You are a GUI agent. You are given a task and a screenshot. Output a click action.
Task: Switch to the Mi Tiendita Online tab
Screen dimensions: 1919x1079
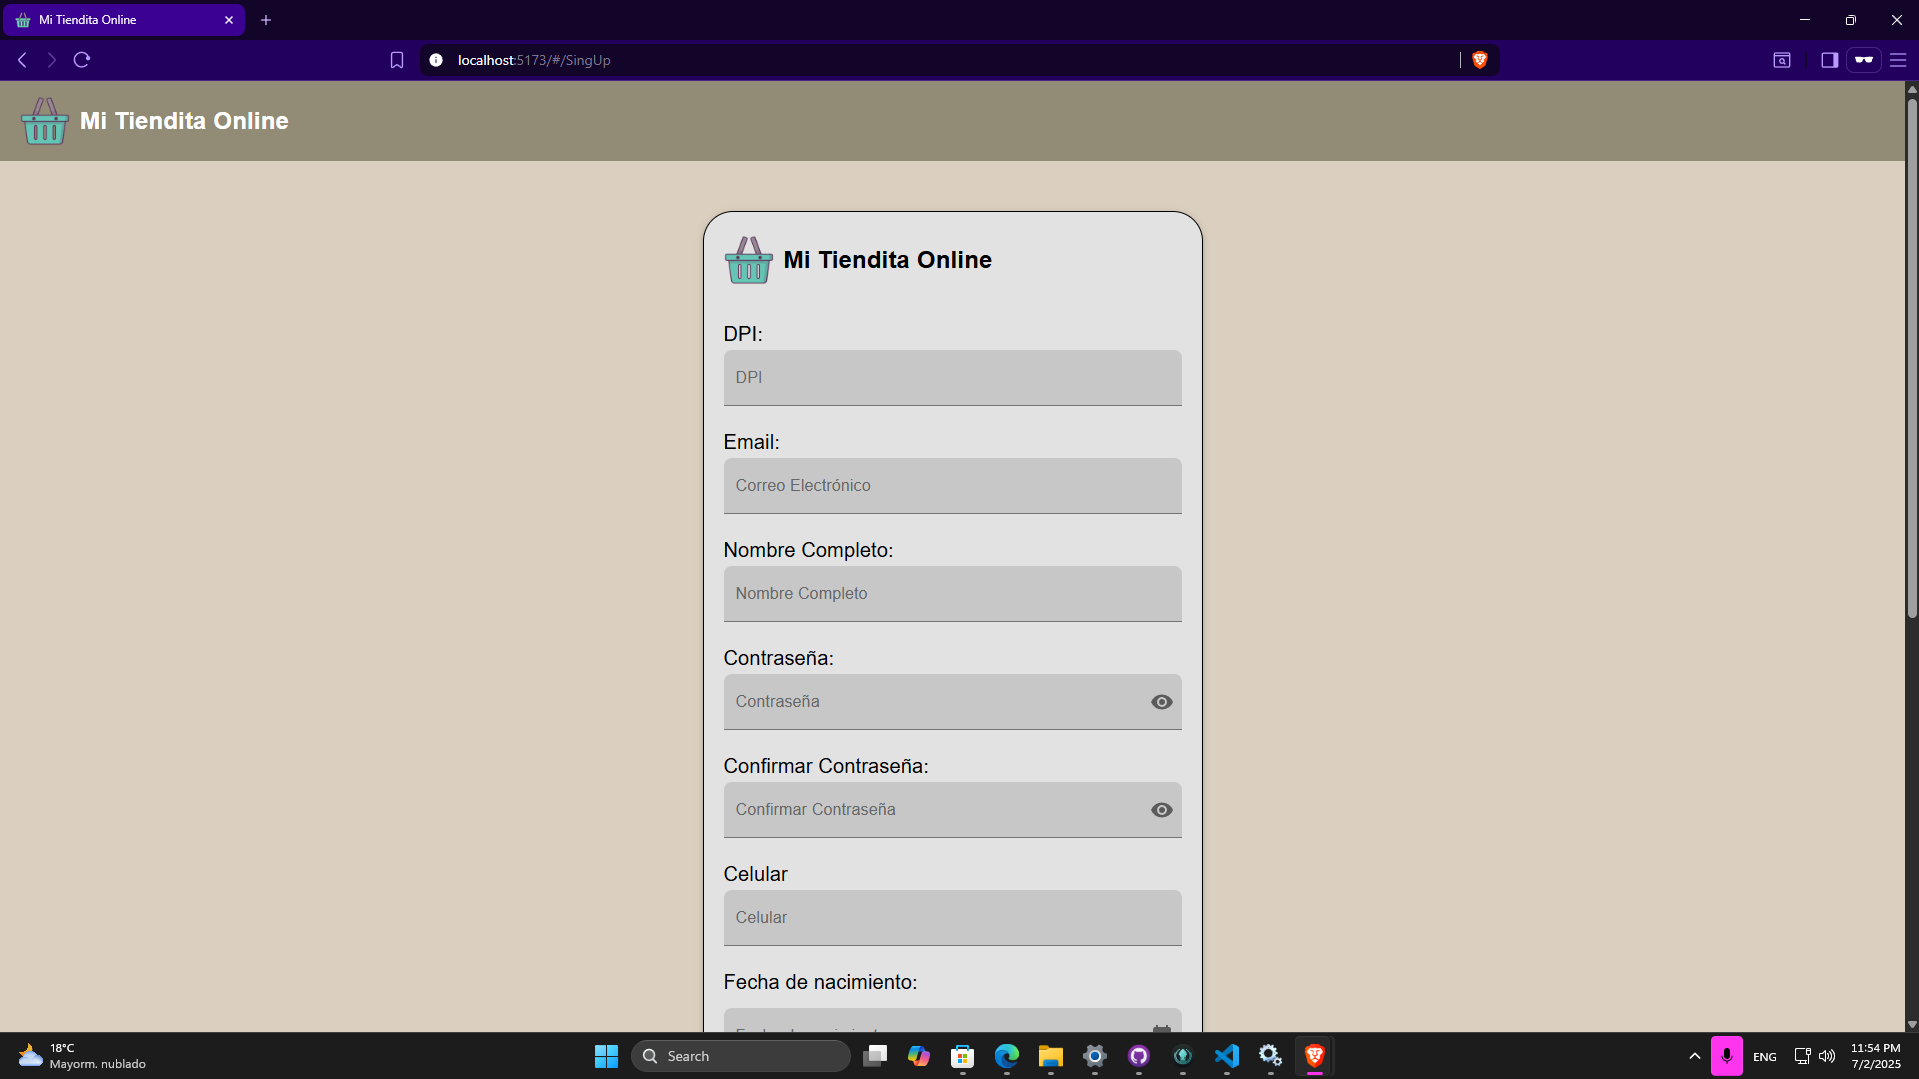(120, 20)
